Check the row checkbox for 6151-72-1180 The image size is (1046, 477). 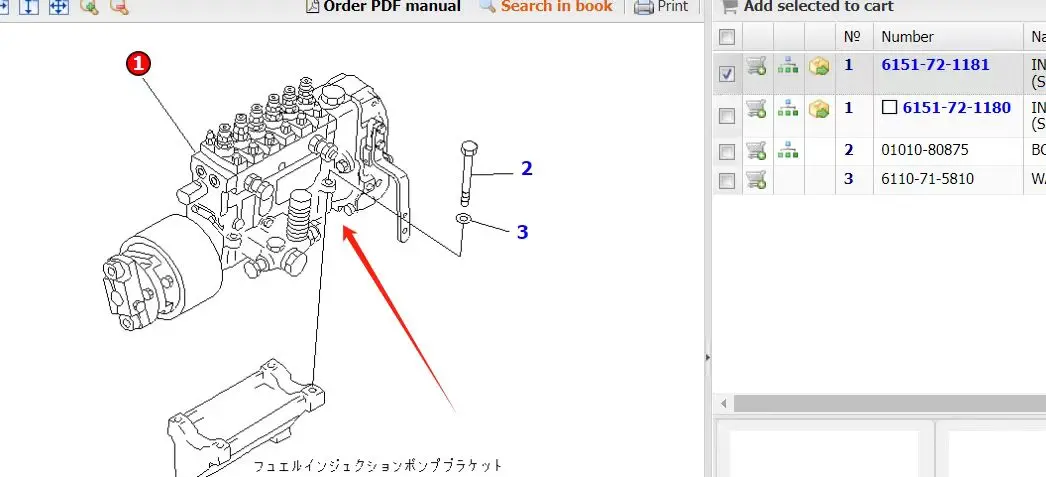[727, 116]
